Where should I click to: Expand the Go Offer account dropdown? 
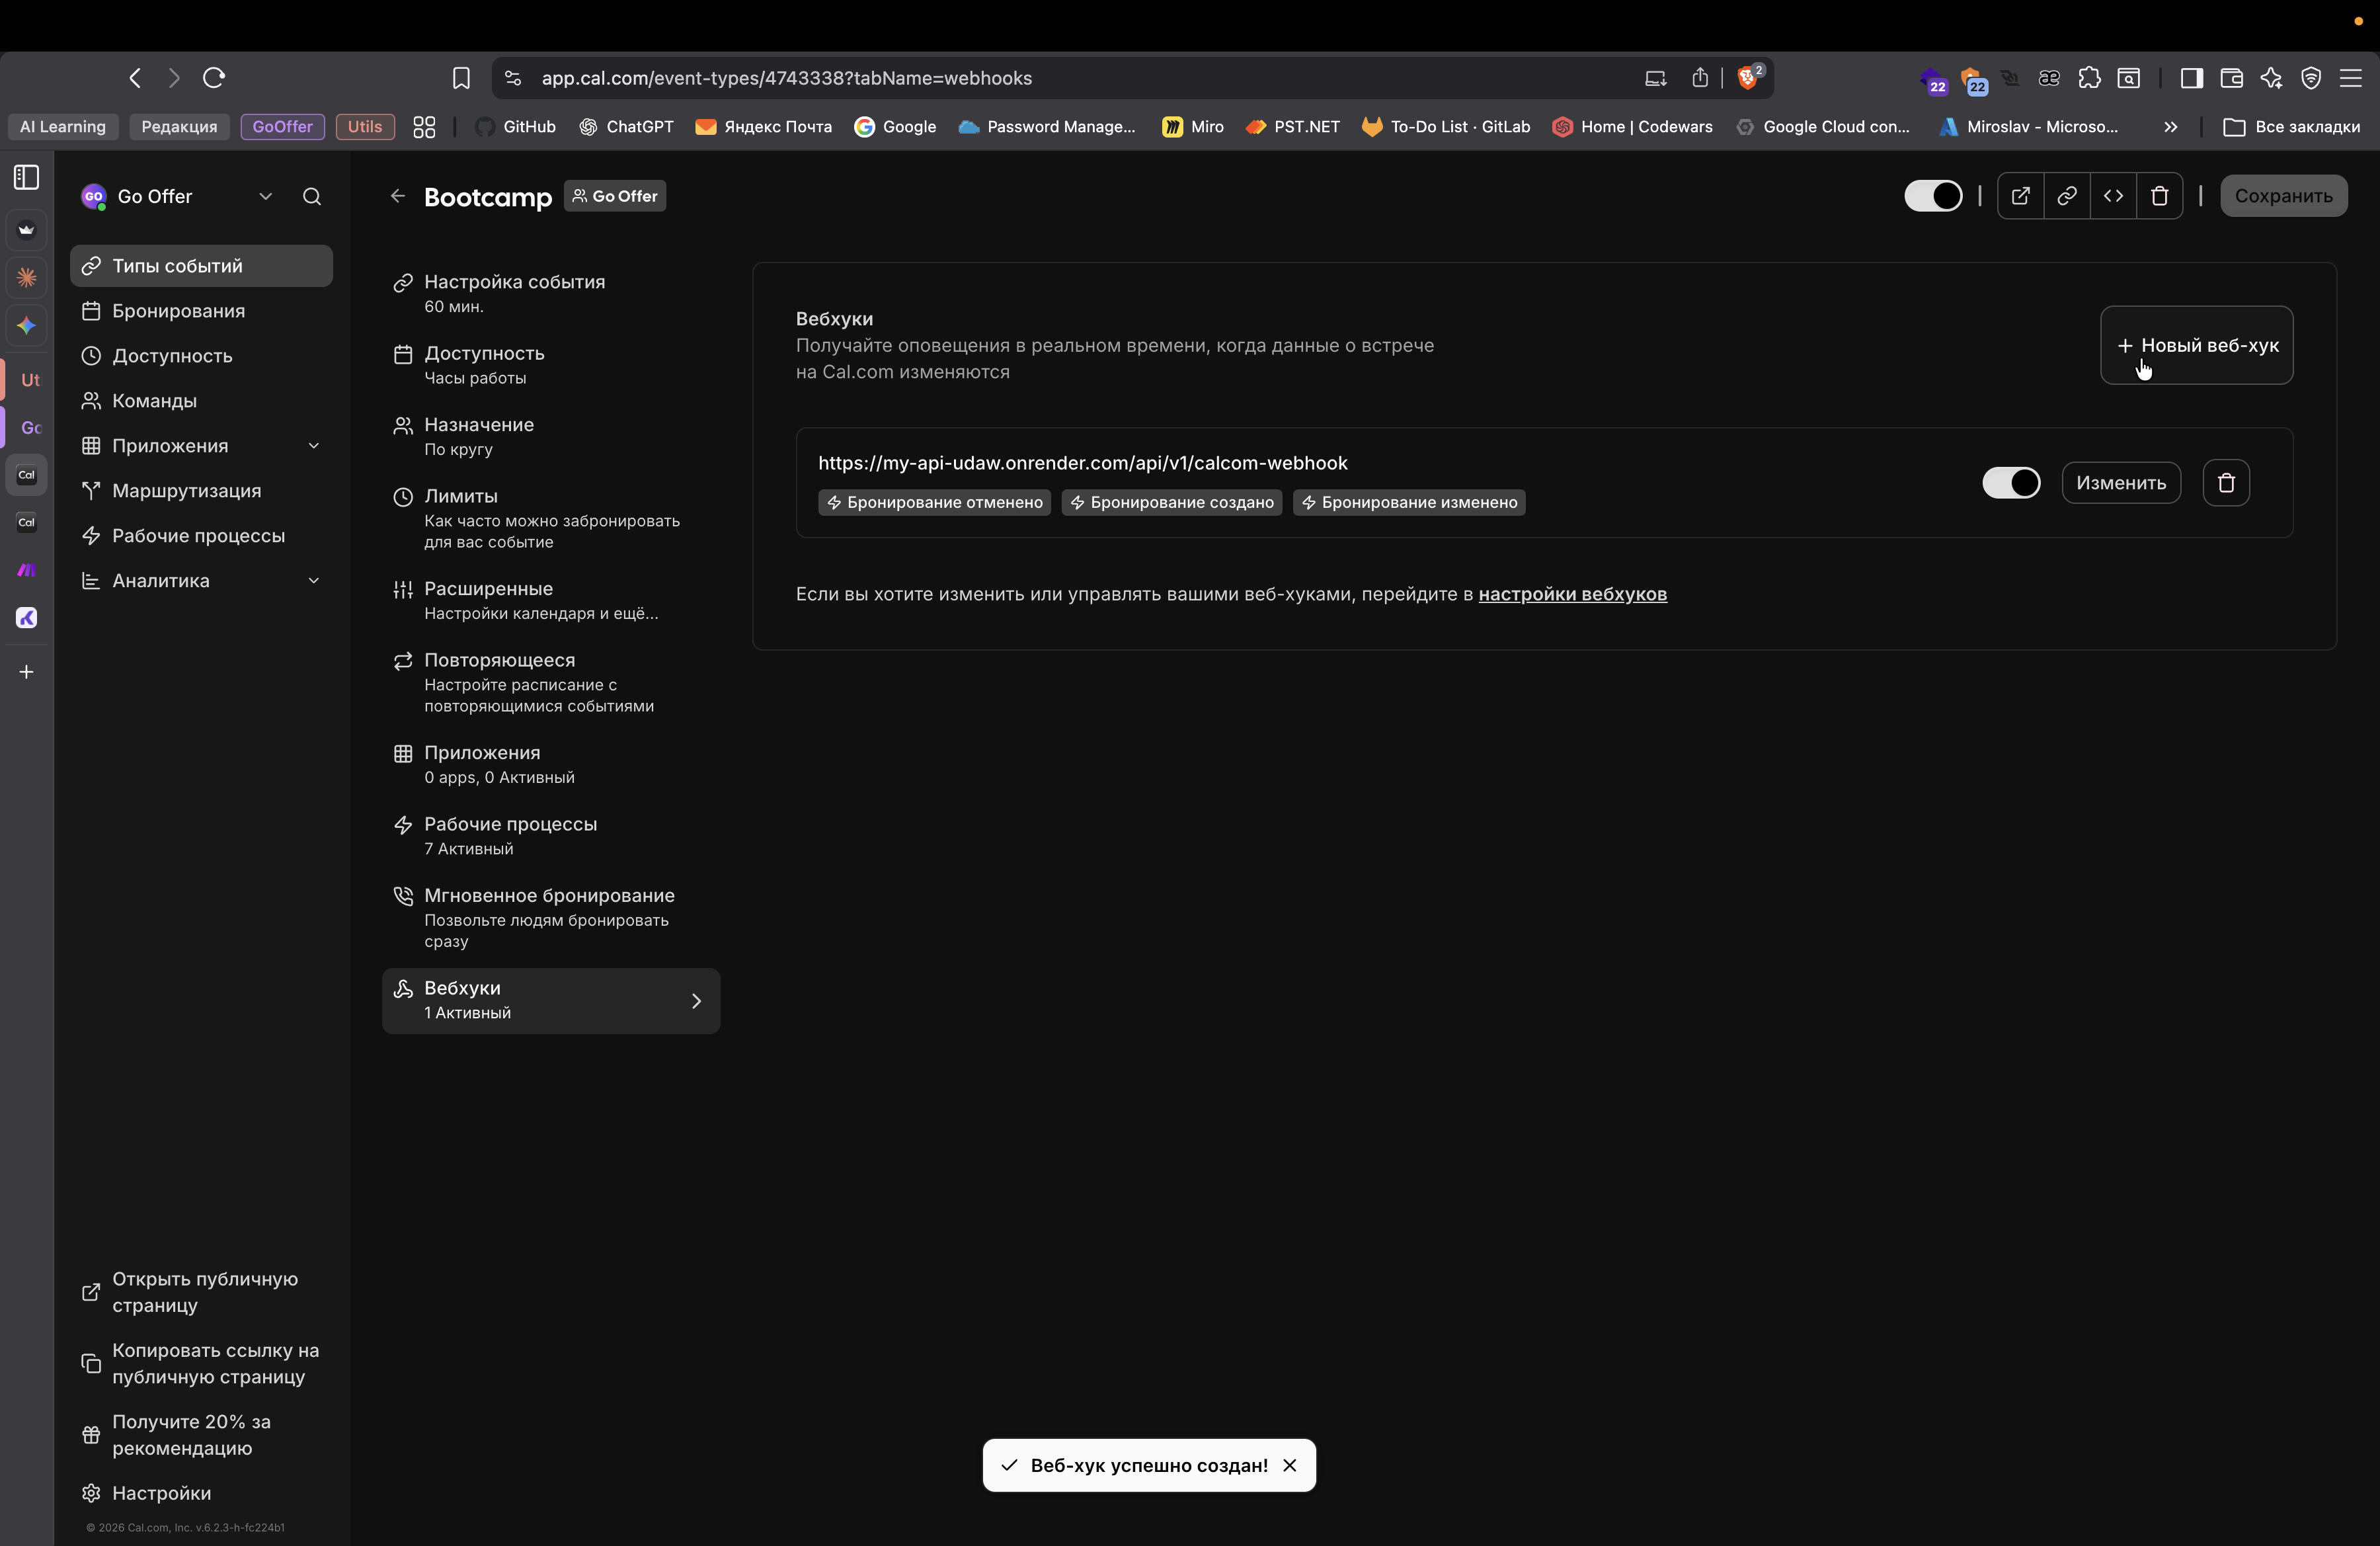pyautogui.click(x=265, y=196)
